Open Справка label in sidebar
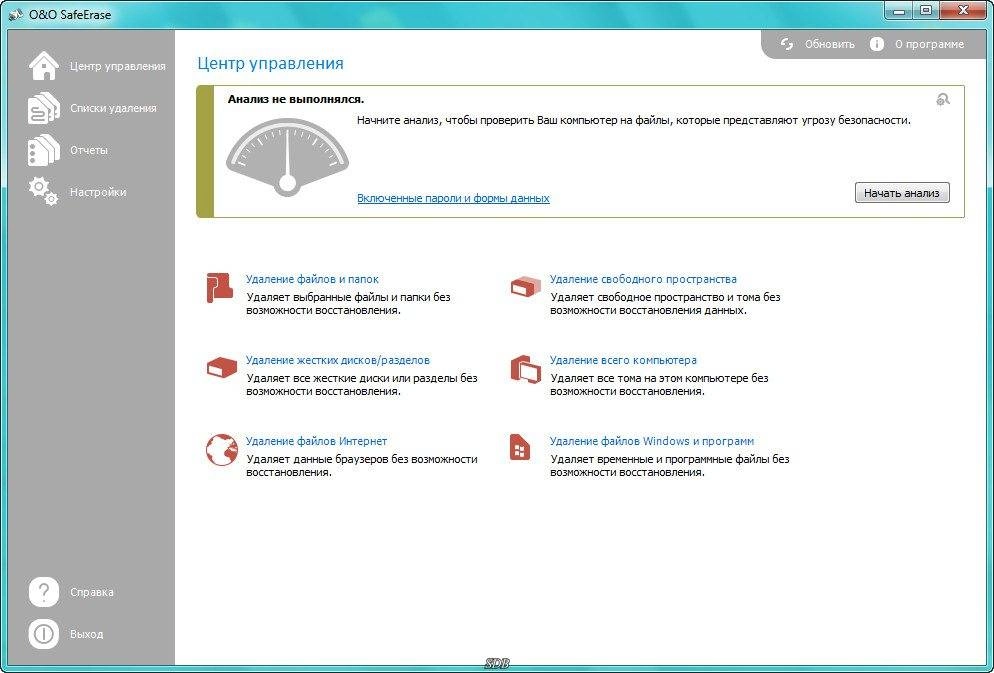This screenshot has height=673, width=994. click(x=92, y=592)
